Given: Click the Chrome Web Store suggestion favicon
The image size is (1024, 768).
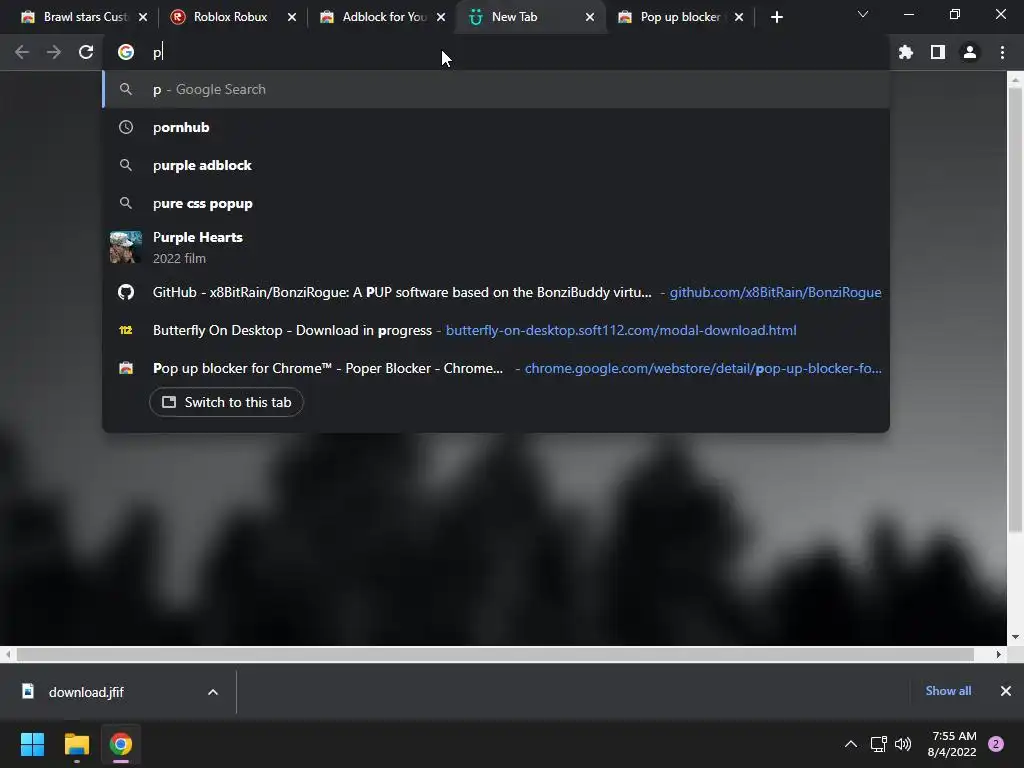Looking at the screenshot, I should click(x=126, y=368).
